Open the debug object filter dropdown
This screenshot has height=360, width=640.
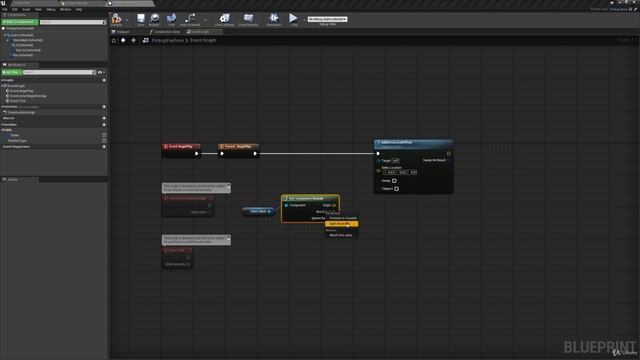[327, 19]
